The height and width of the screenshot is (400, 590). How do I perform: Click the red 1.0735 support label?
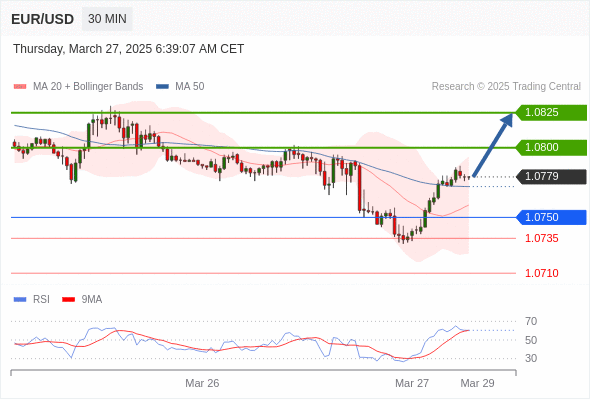pos(542,238)
